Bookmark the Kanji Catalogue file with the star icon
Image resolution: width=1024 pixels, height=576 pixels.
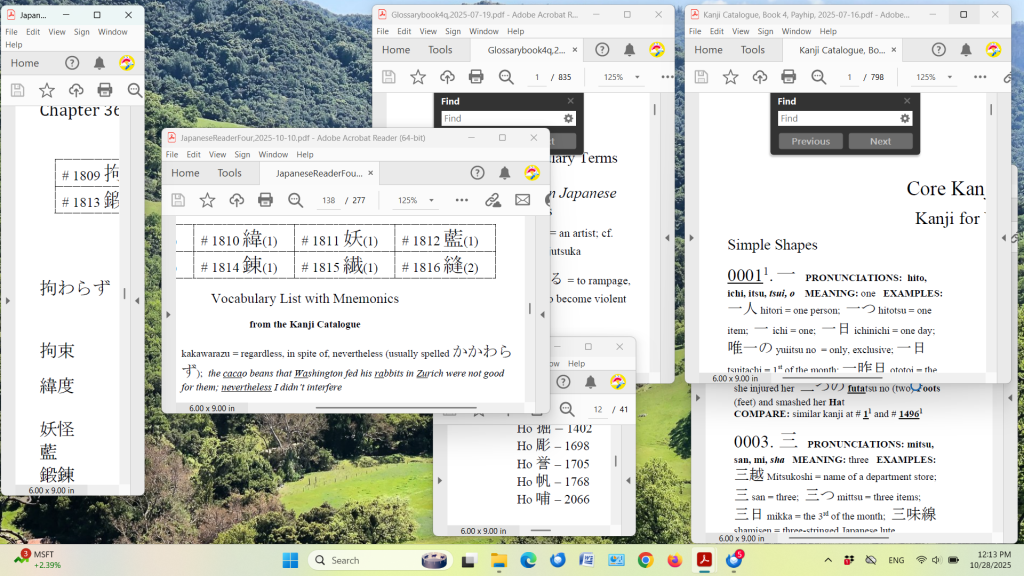pyautogui.click(x=730, y=77)
